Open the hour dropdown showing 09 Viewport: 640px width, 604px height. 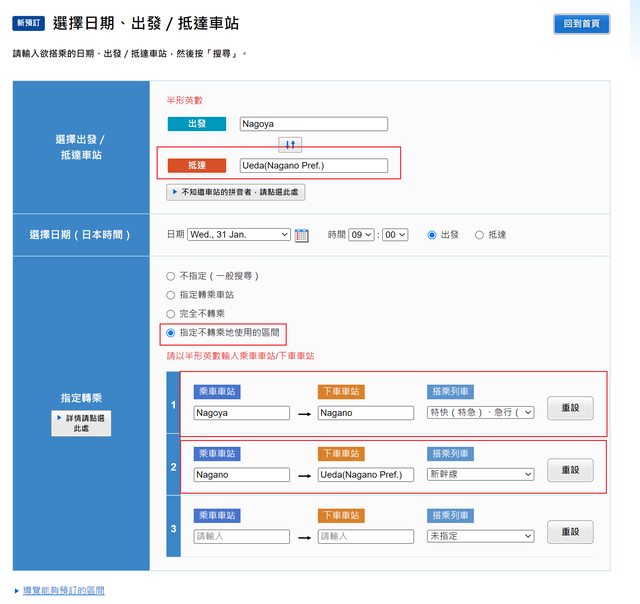[x=361, y=235]
